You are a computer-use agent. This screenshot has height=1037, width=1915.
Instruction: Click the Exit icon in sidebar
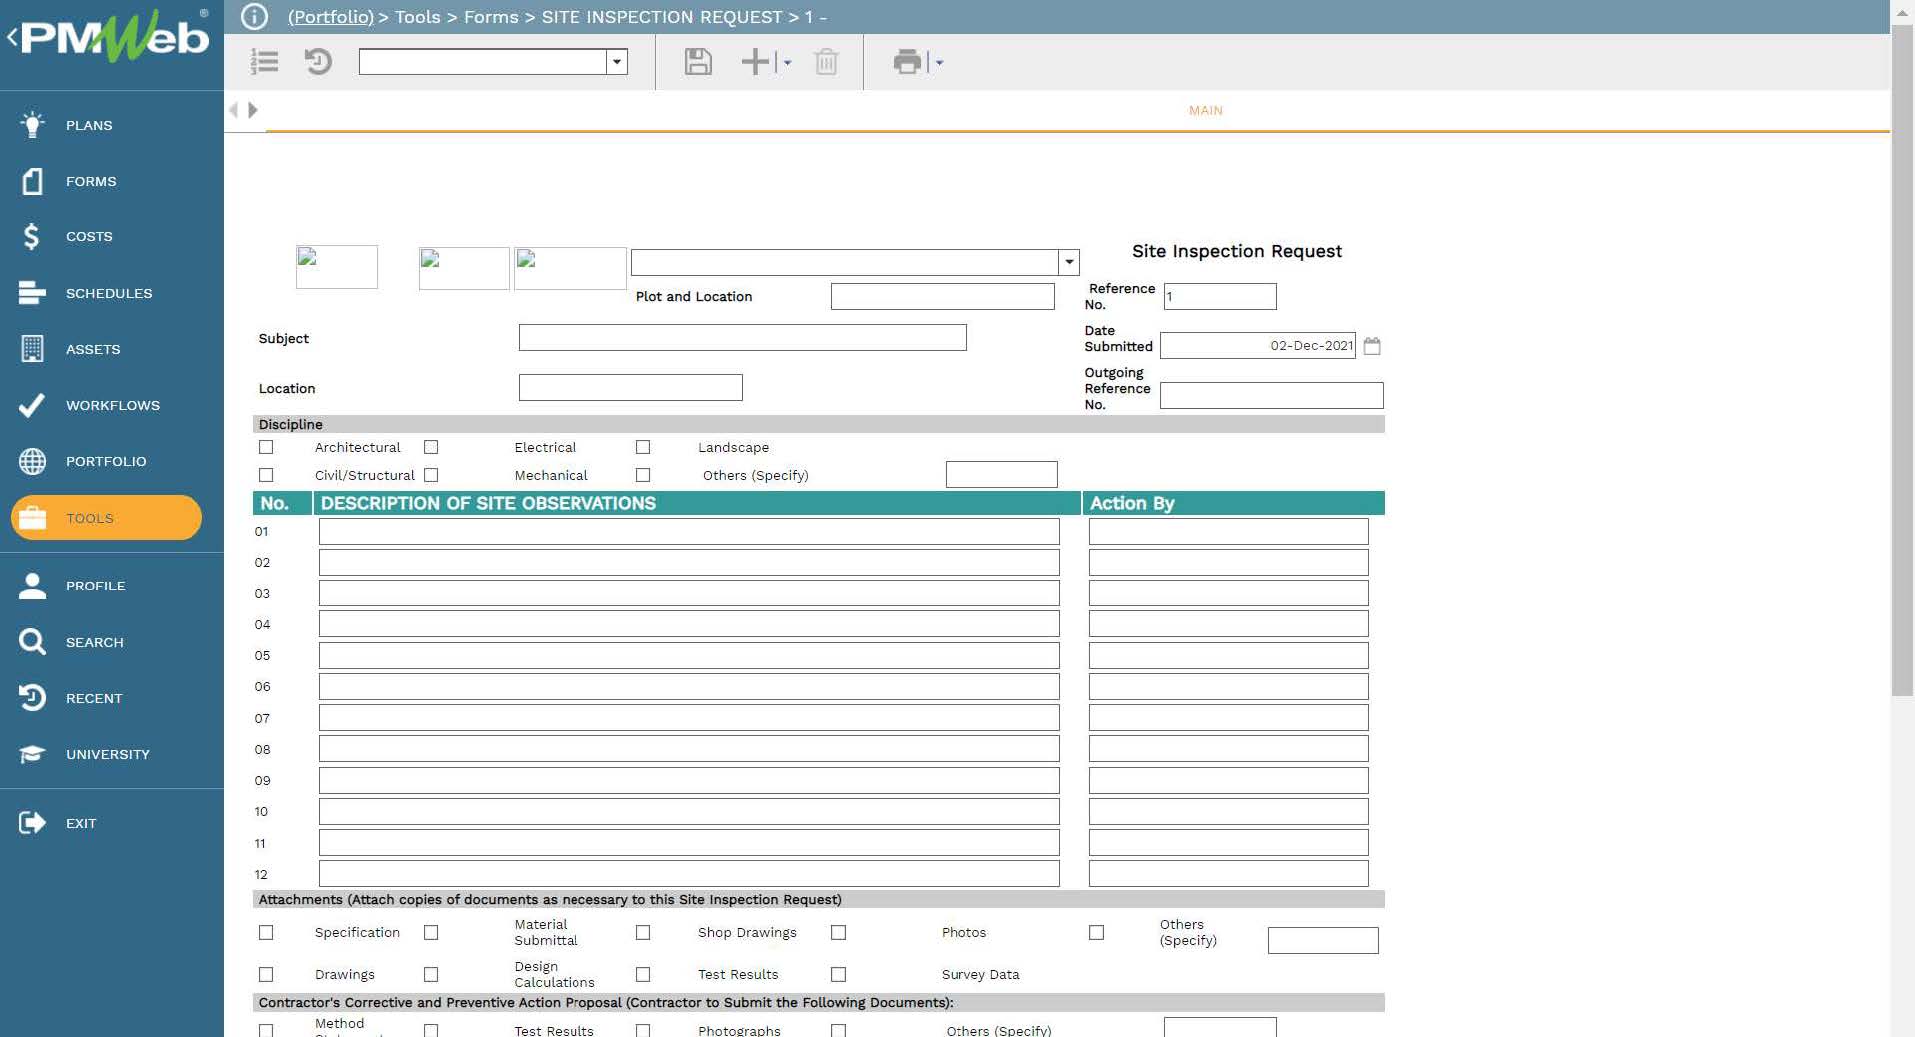point(32,823)
